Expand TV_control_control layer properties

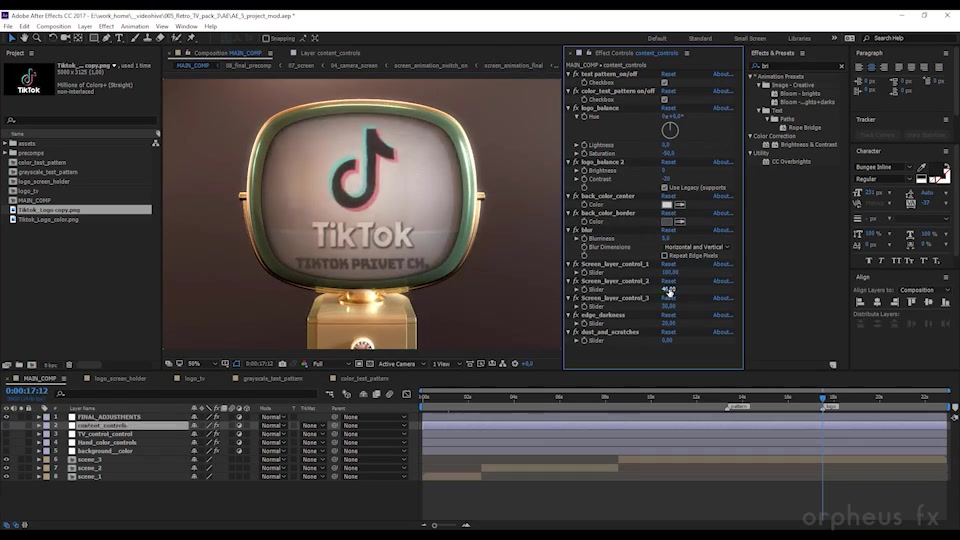[x=39, y=434]
